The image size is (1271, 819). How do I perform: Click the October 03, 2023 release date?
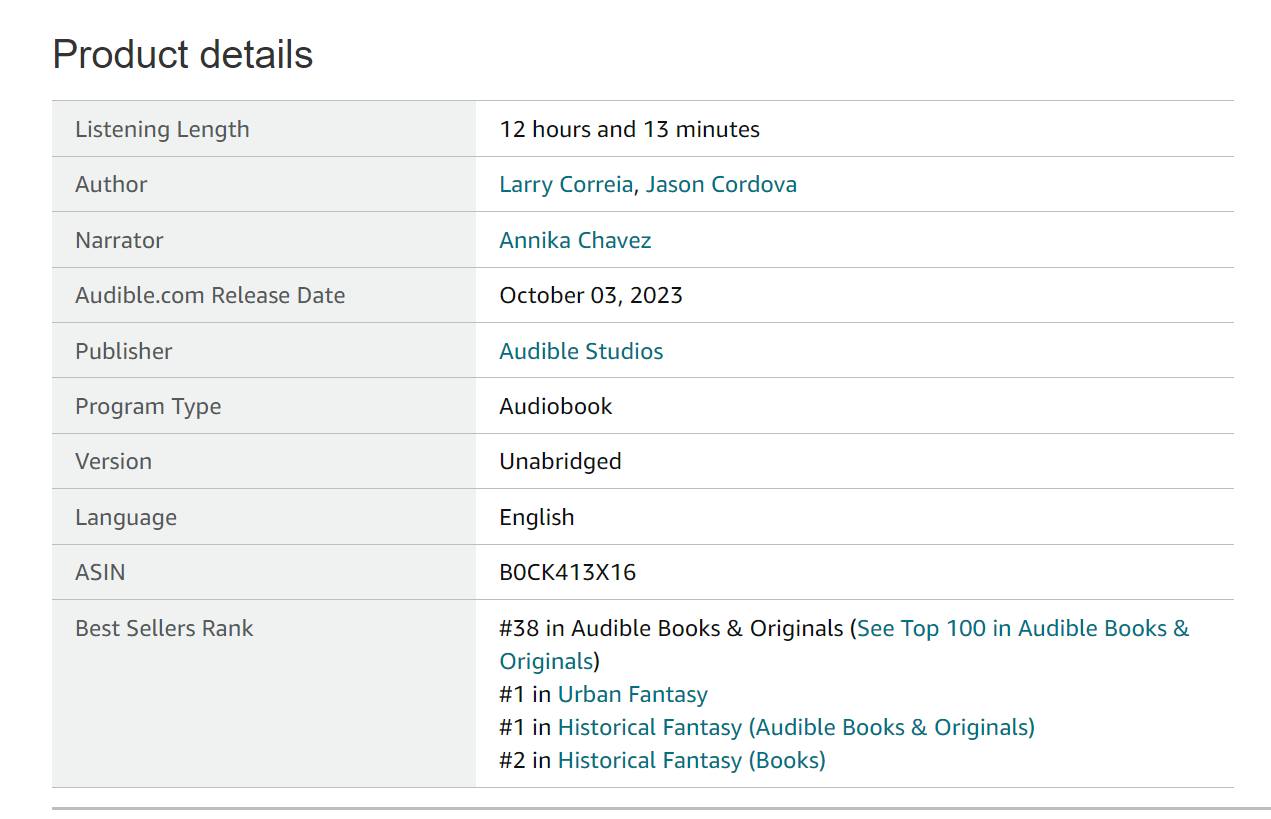click(590, 296)
